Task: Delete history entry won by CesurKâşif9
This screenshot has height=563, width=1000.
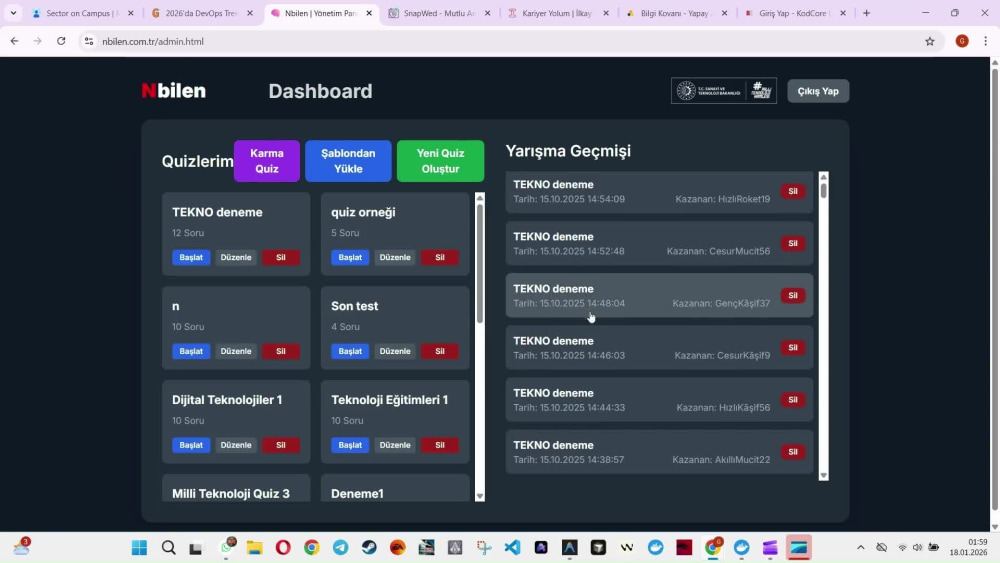Action: tap(793, 347)
